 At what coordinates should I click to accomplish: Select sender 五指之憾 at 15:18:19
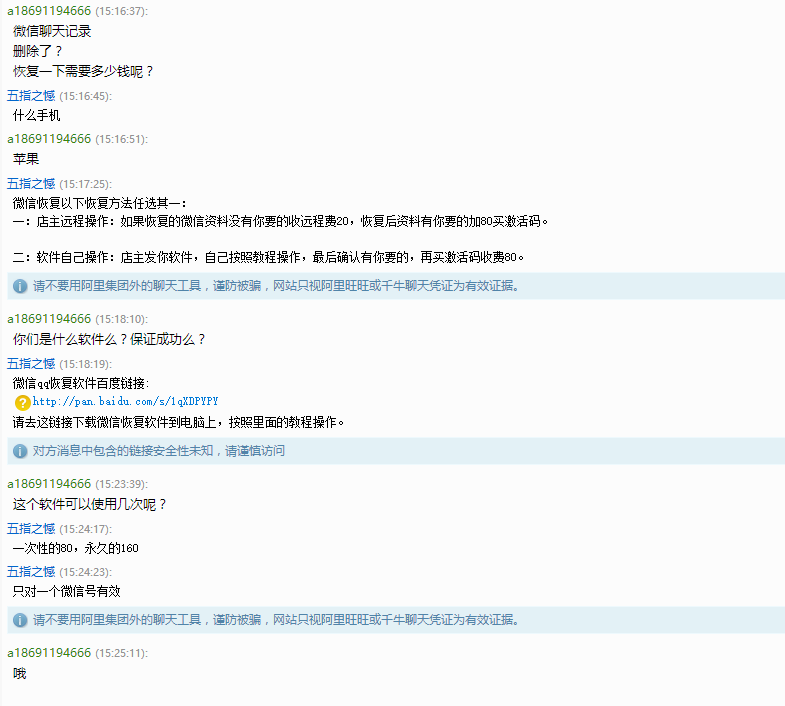point(31,363)
